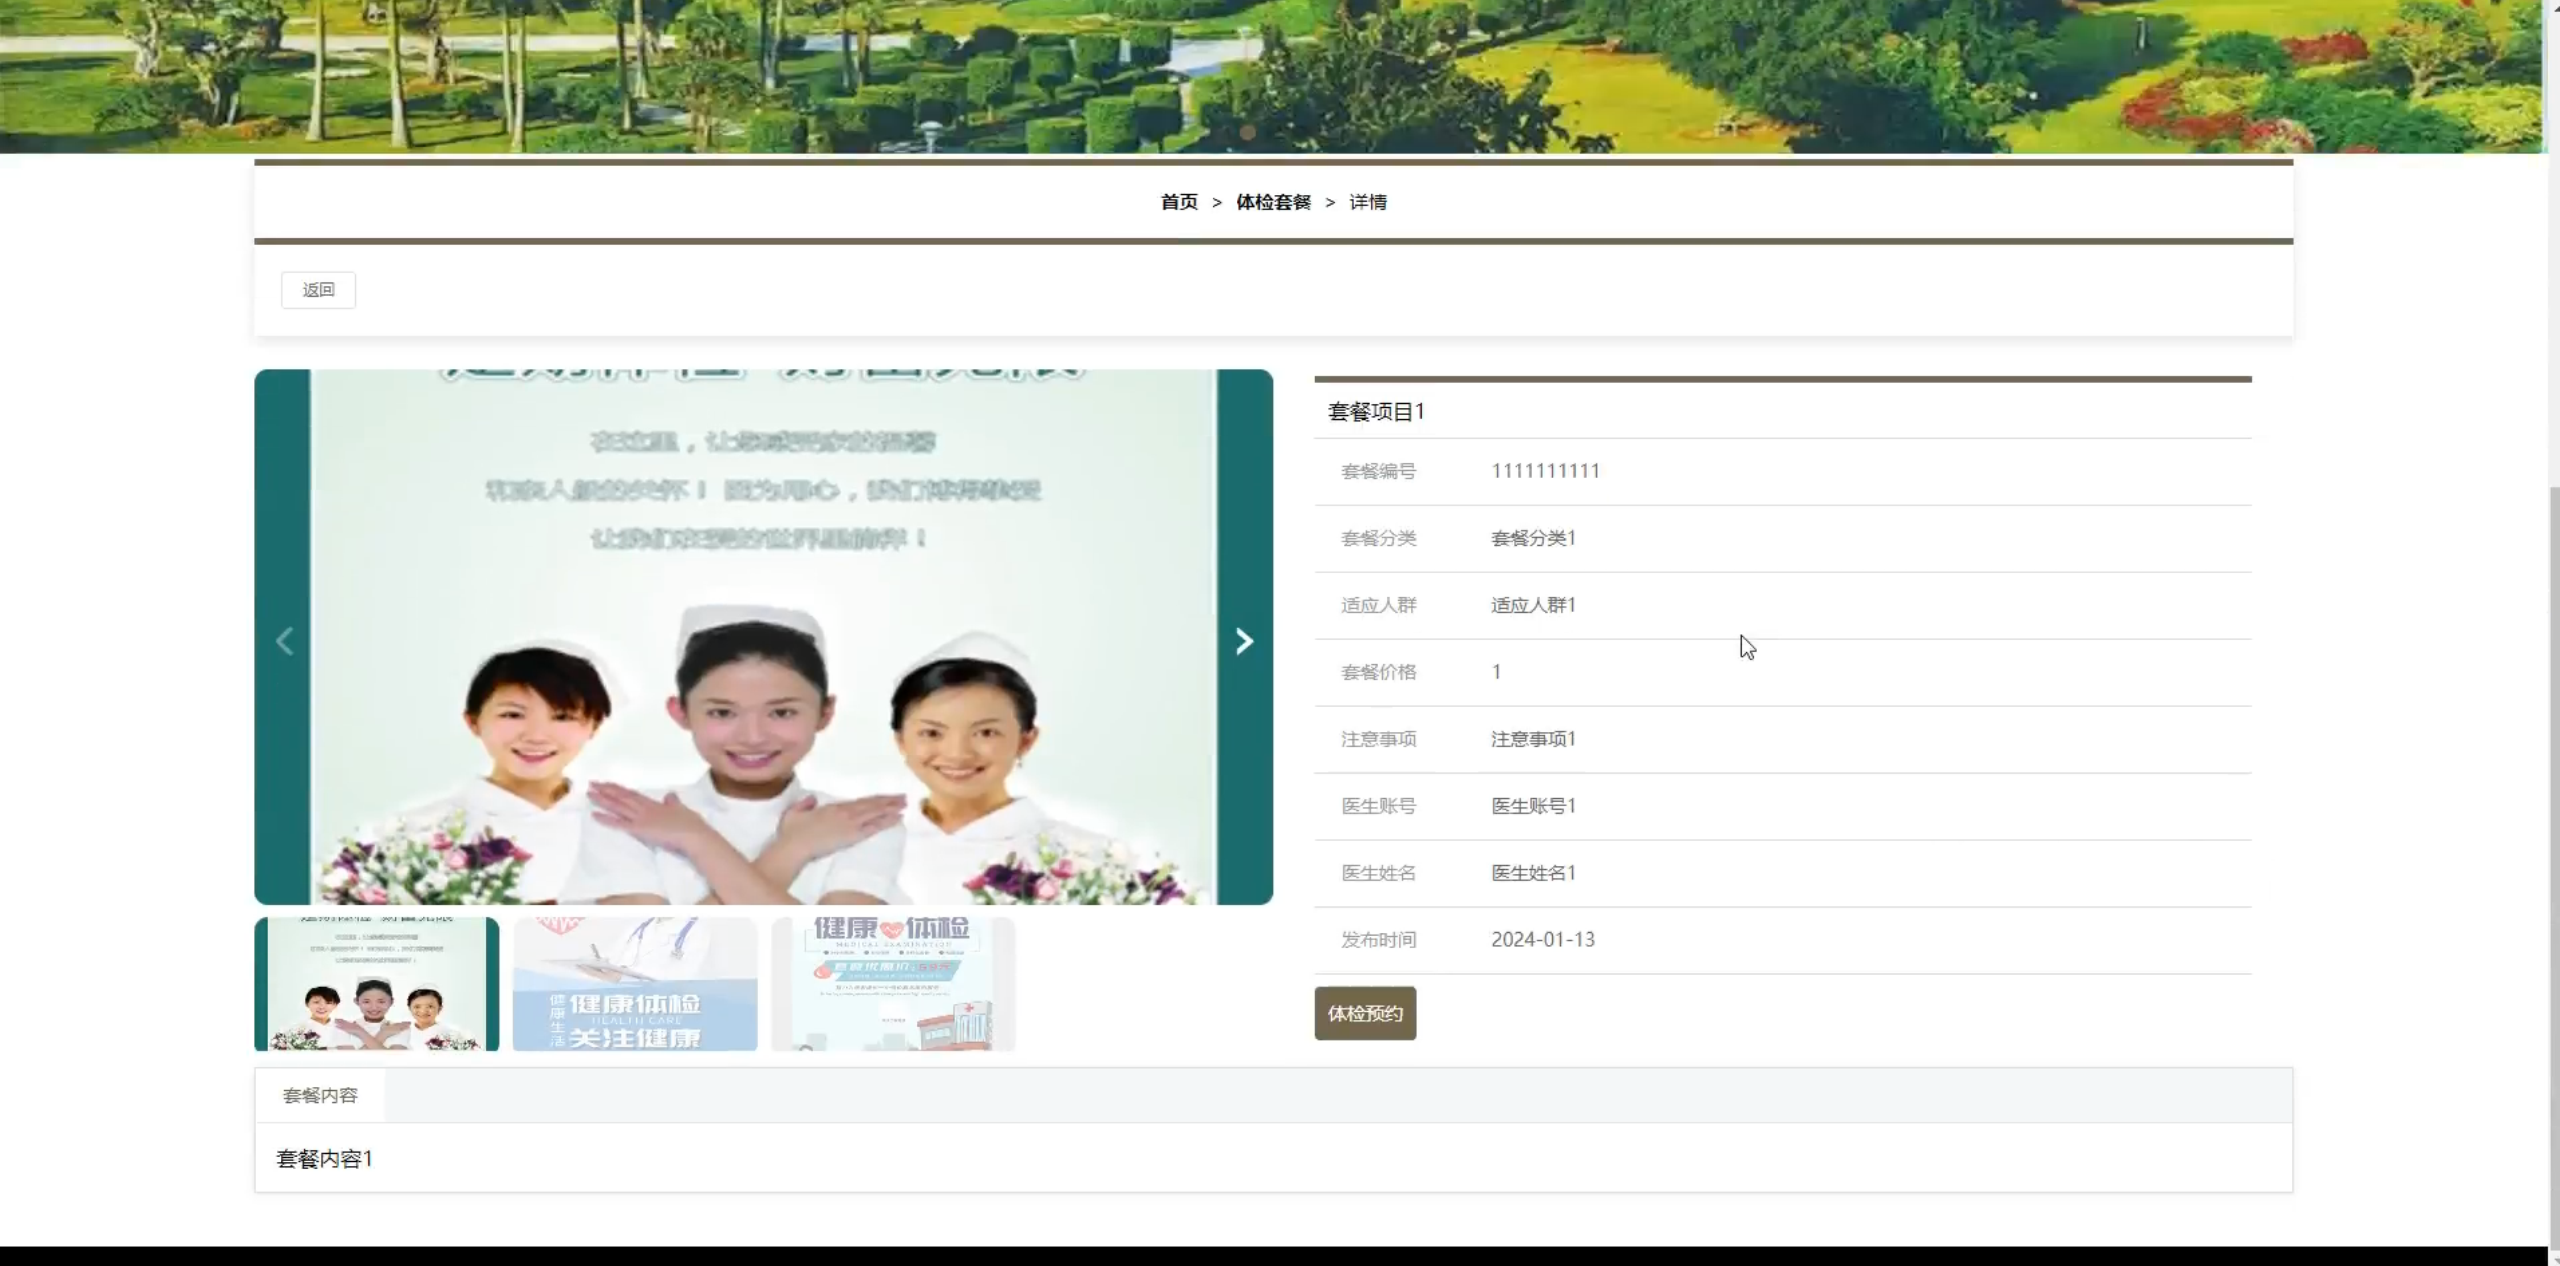Advance carousel with the right arrow icon

click(1243, 641)
